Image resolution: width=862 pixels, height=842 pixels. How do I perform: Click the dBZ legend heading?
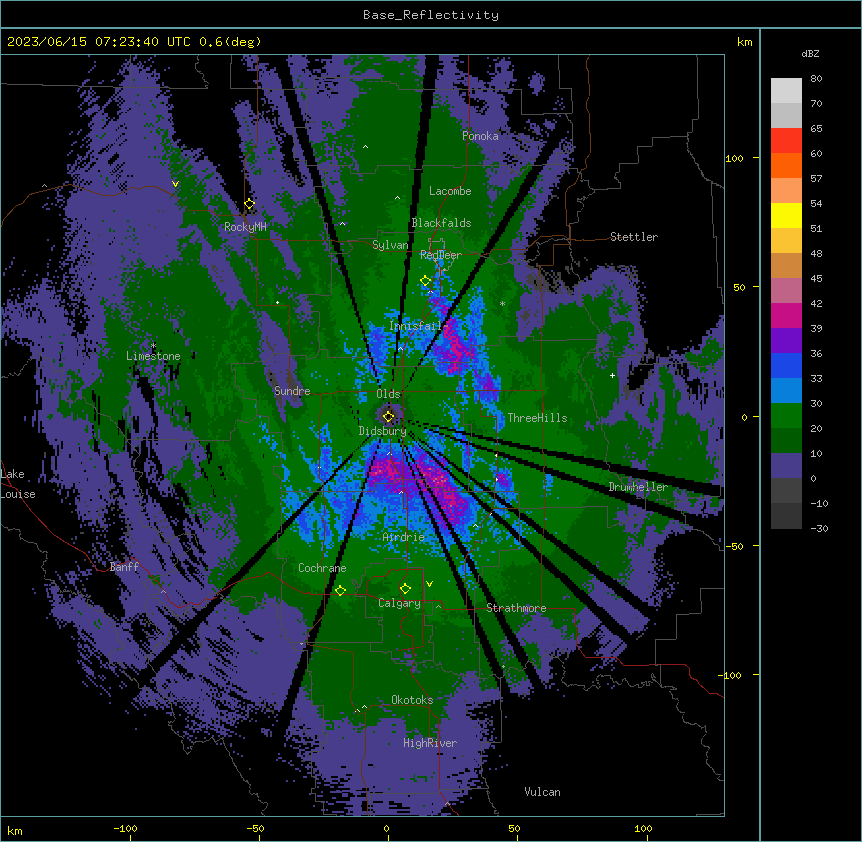pos(810,53)
